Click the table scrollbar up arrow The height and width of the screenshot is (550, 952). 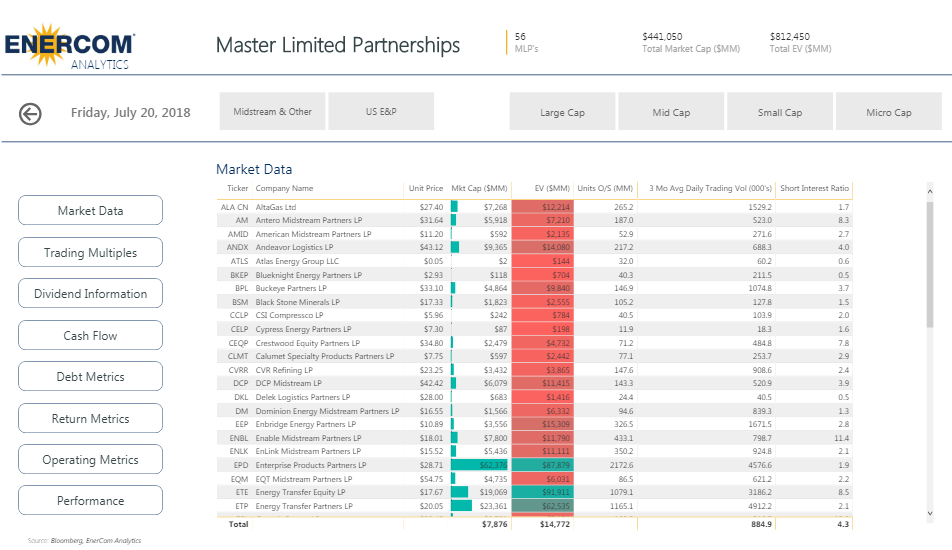[931, 189]
